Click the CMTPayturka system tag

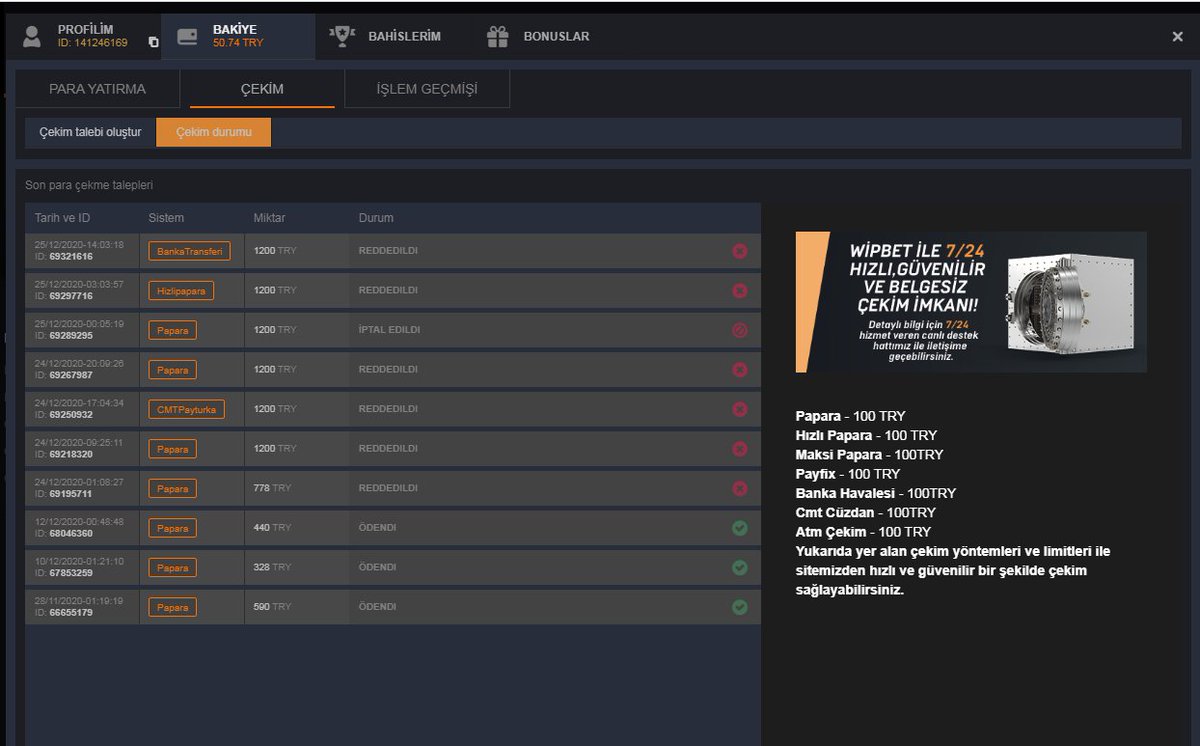tap(187, 409)
